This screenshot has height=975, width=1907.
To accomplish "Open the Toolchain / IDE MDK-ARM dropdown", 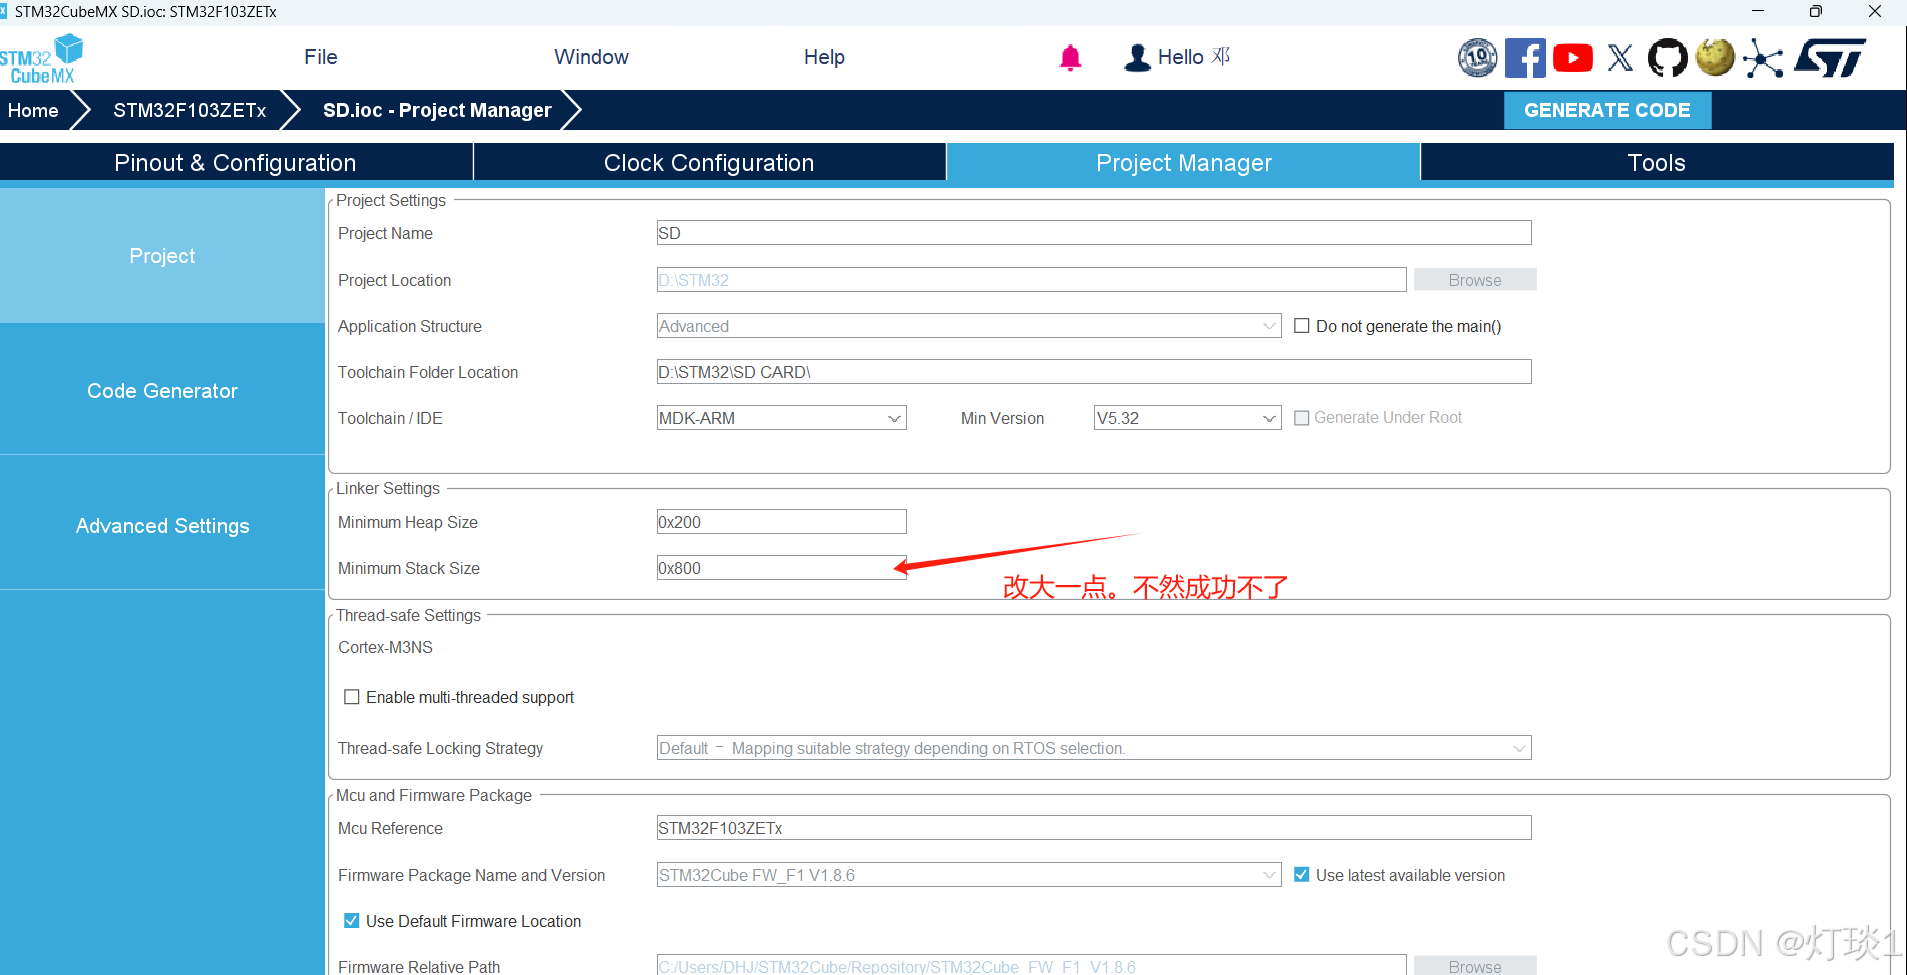I will pos(781,418).
